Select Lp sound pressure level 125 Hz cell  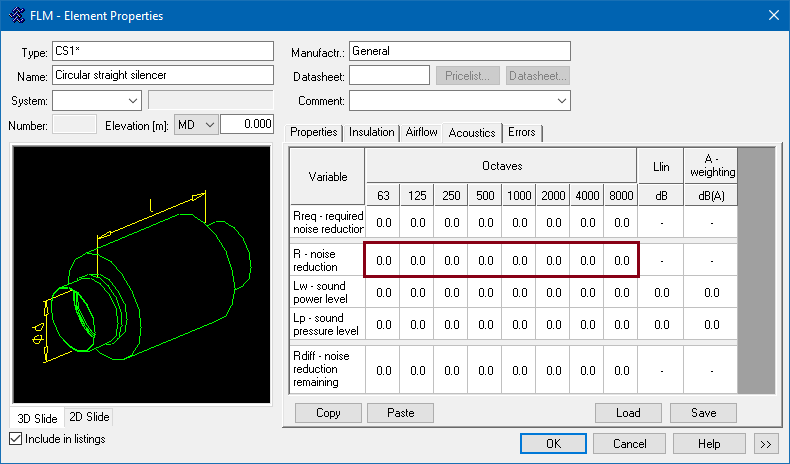tap(418, 324)
